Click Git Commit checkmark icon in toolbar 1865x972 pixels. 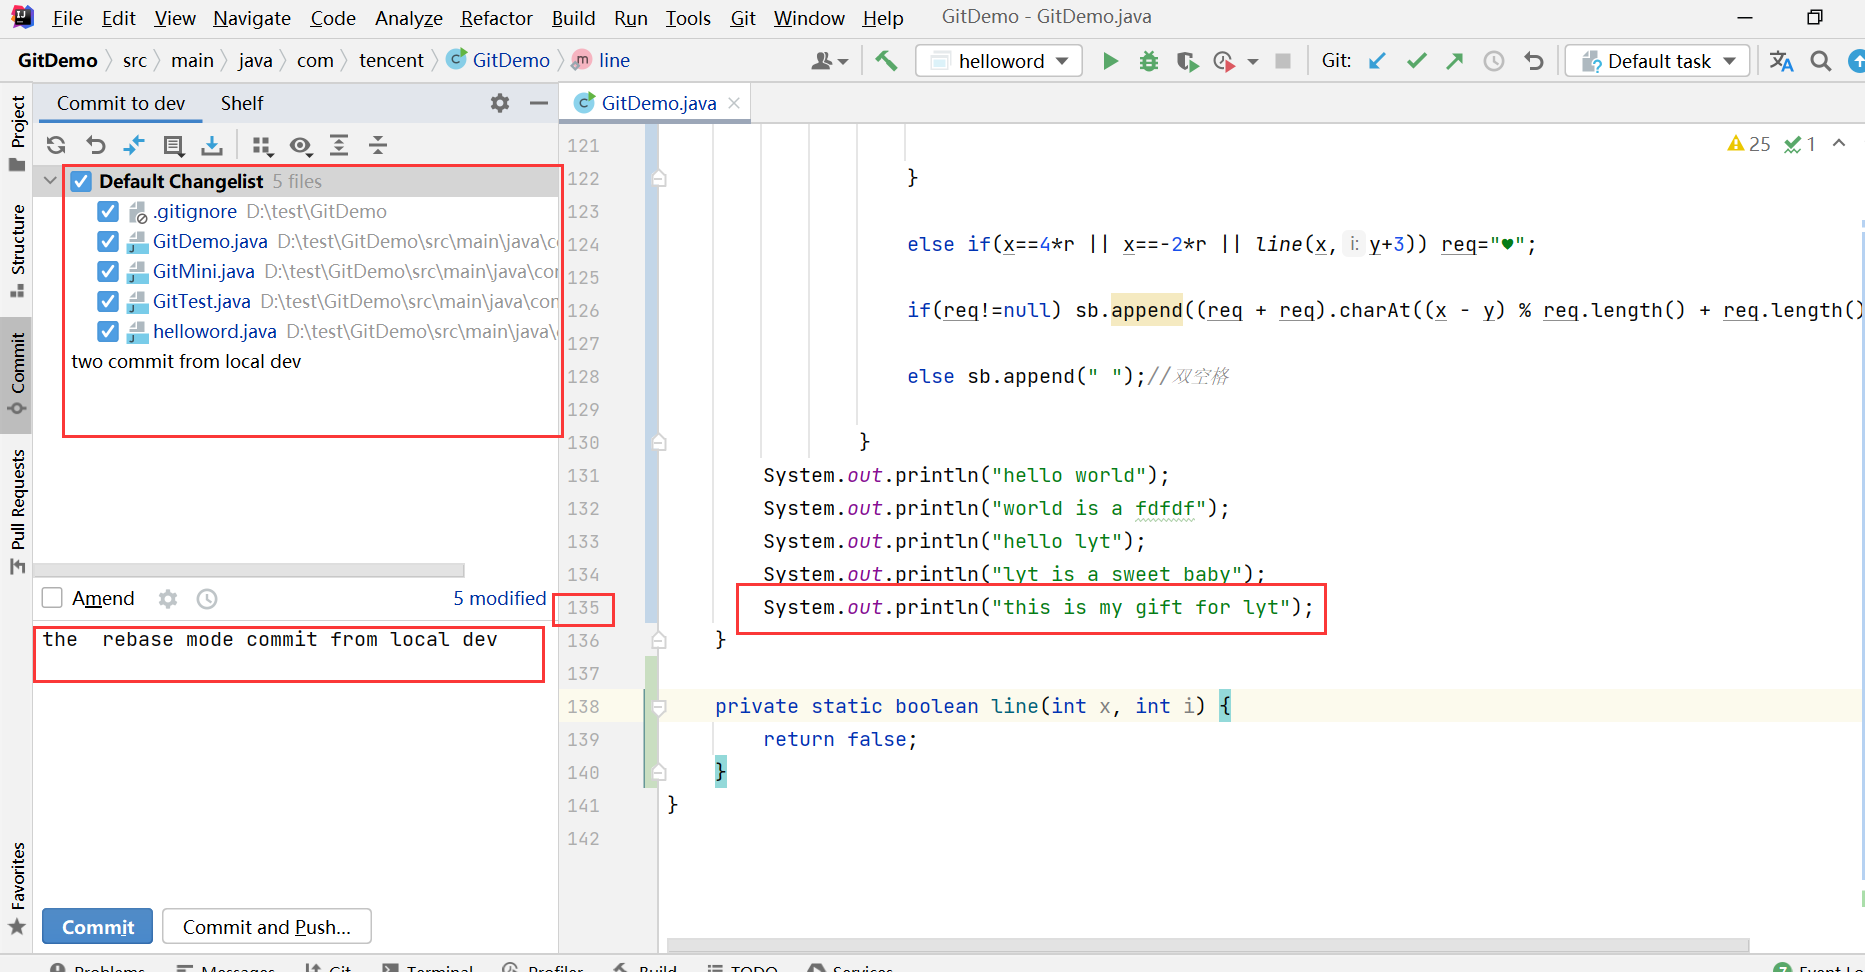pos(1416,61)
